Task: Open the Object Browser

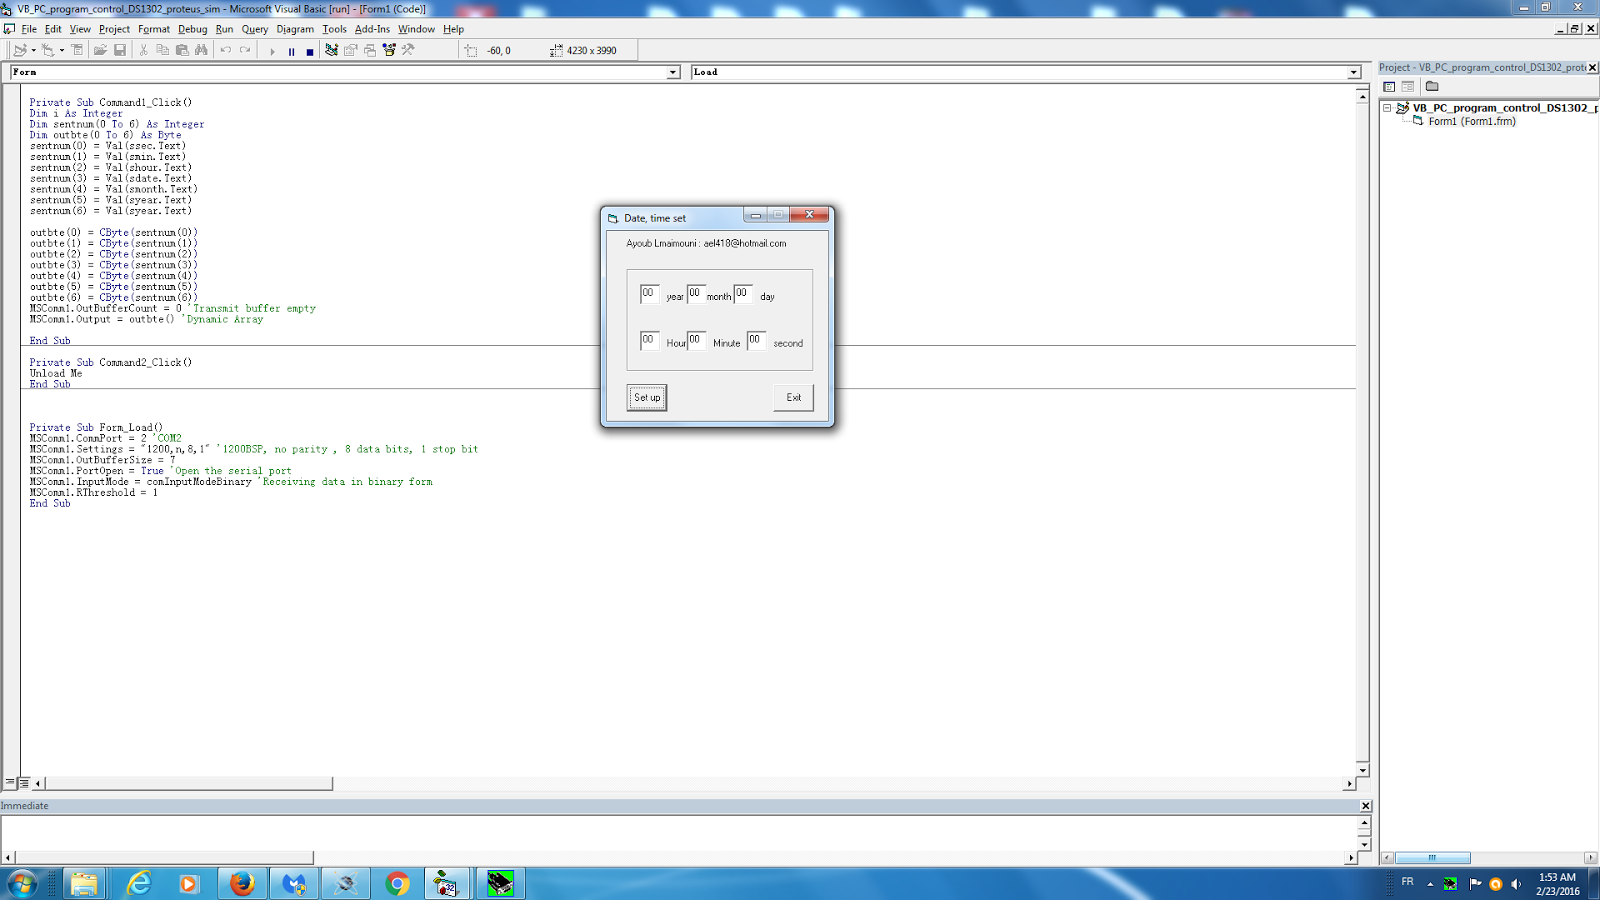Action: coord(388,50)
